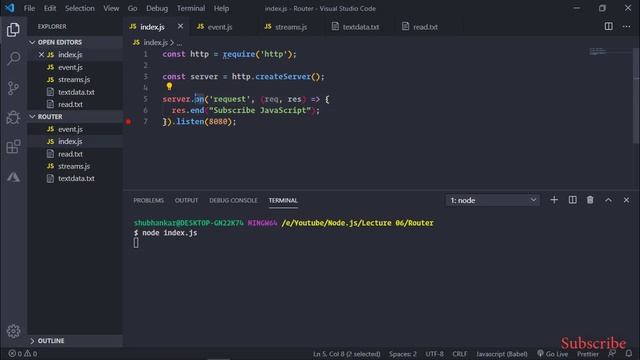Click index.js in the breadcrumb path
The height and width of the screenshot is (360, 640).
(155, 42)
